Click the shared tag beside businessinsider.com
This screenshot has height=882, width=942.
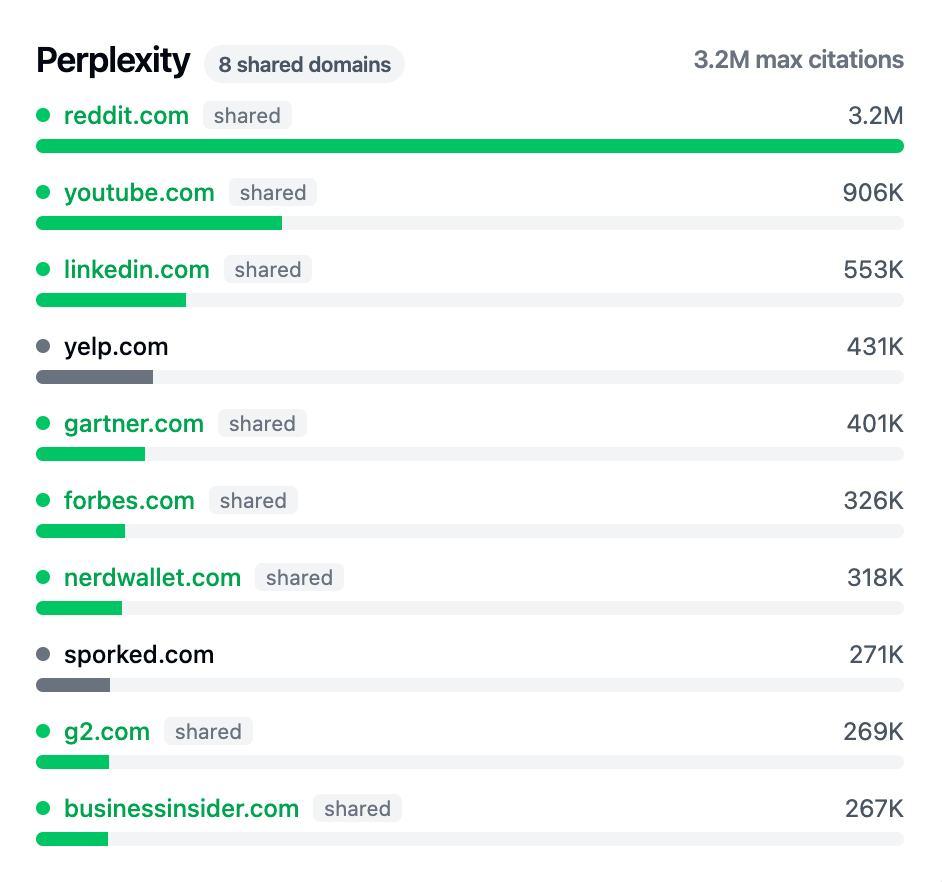coord(357,808)
